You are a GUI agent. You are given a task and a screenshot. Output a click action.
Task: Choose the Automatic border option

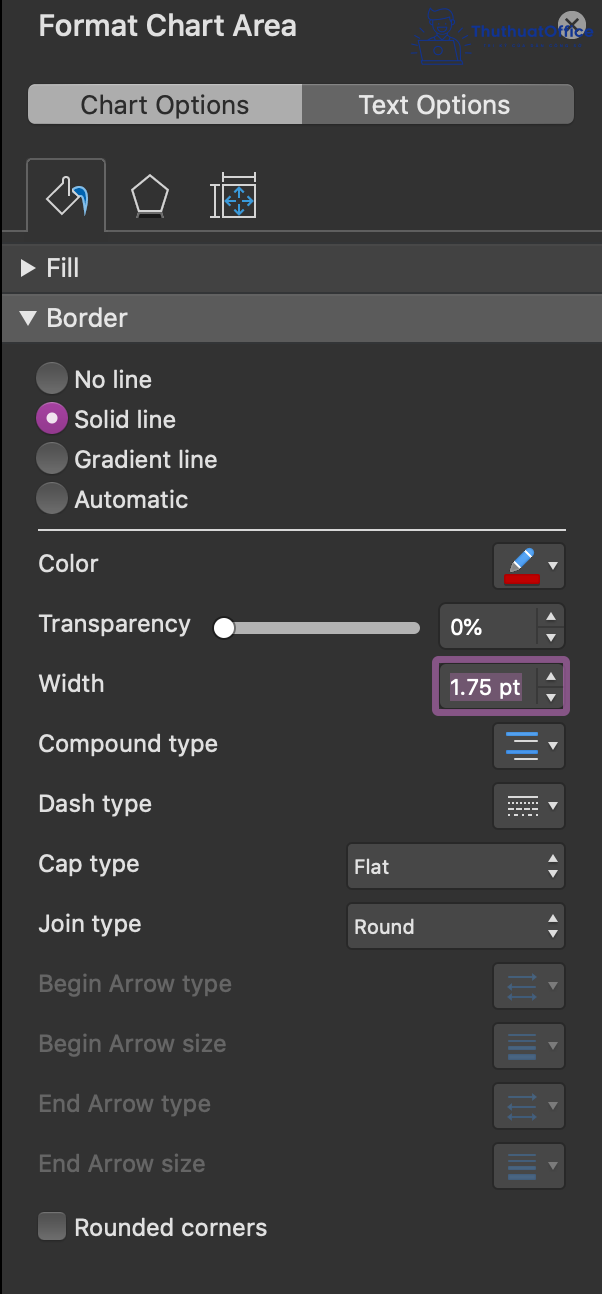click(x=52, y=499)
